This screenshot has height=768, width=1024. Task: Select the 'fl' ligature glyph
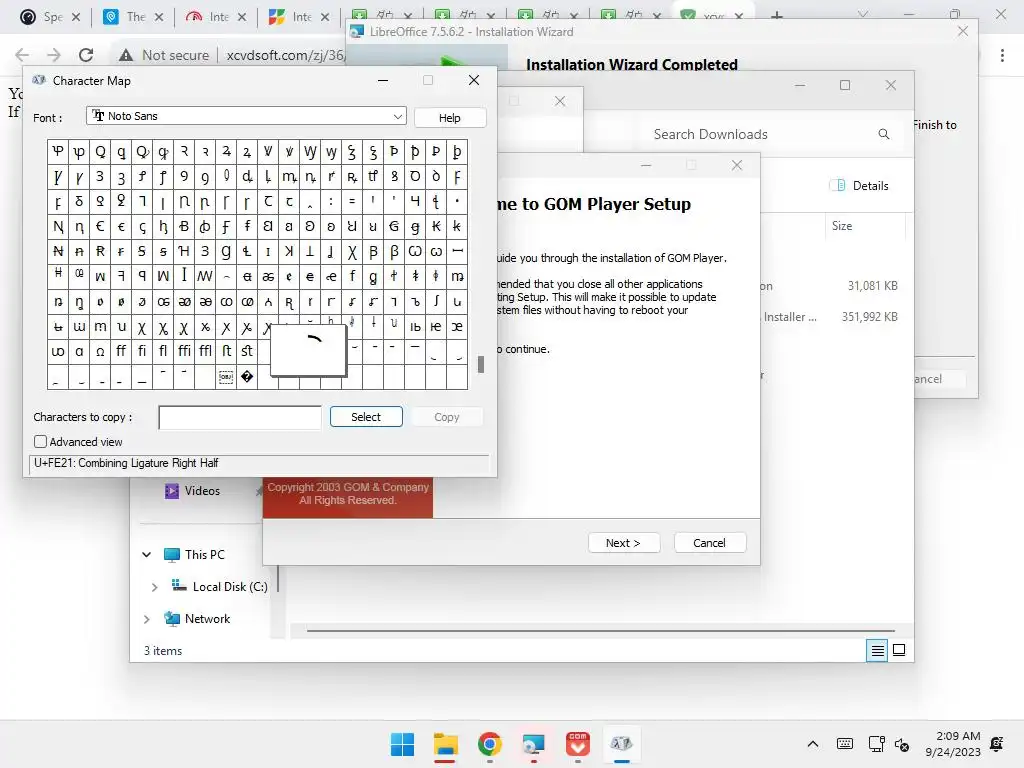pyautogui.click(x=163, y=351)
